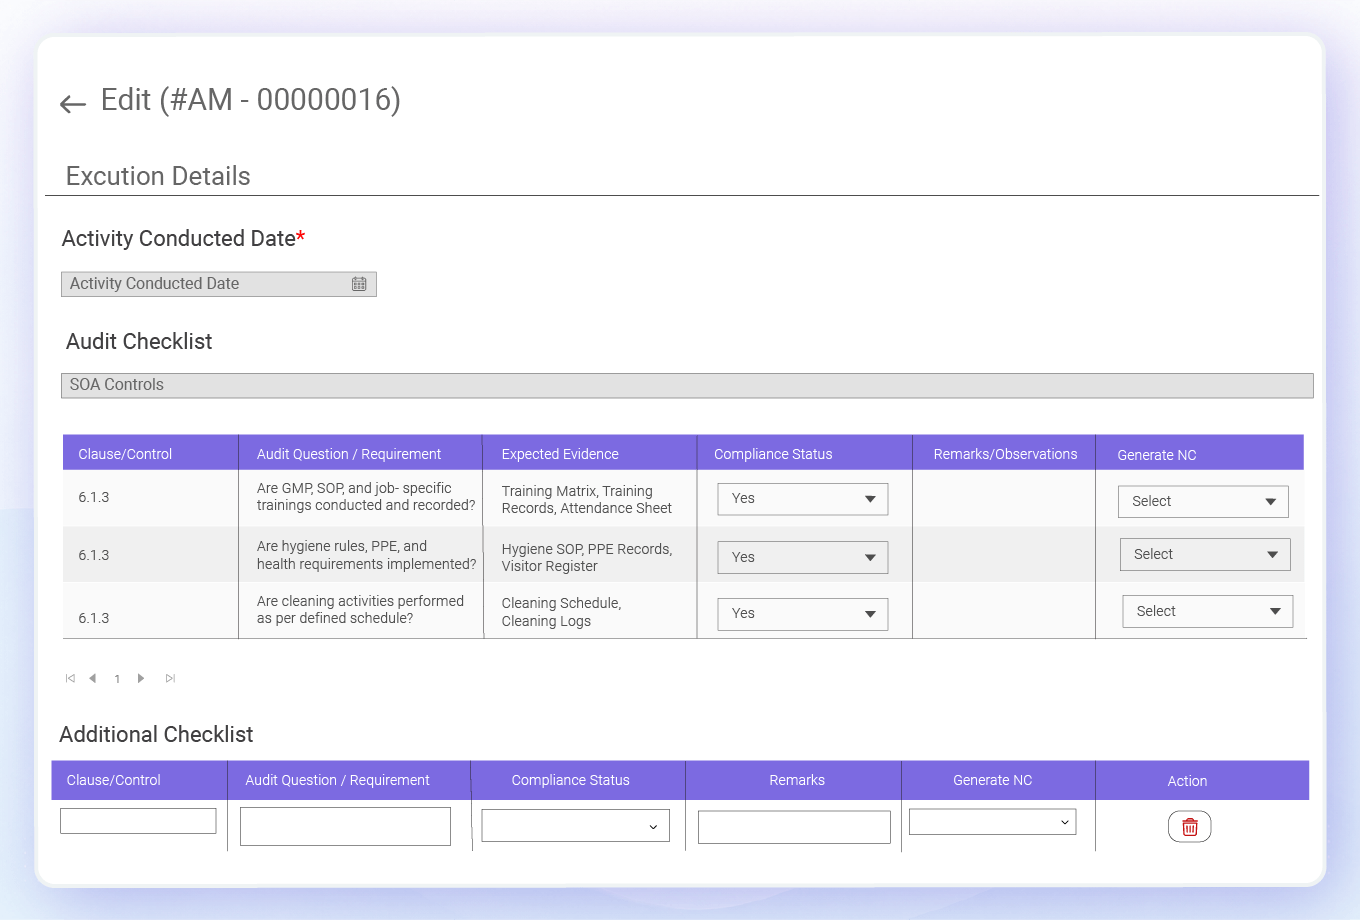The image size is (1360, 920).
Task: Click 'Cleaning Schedule, Cleaning Logs' cell
Action: click(x=561, y=612)
